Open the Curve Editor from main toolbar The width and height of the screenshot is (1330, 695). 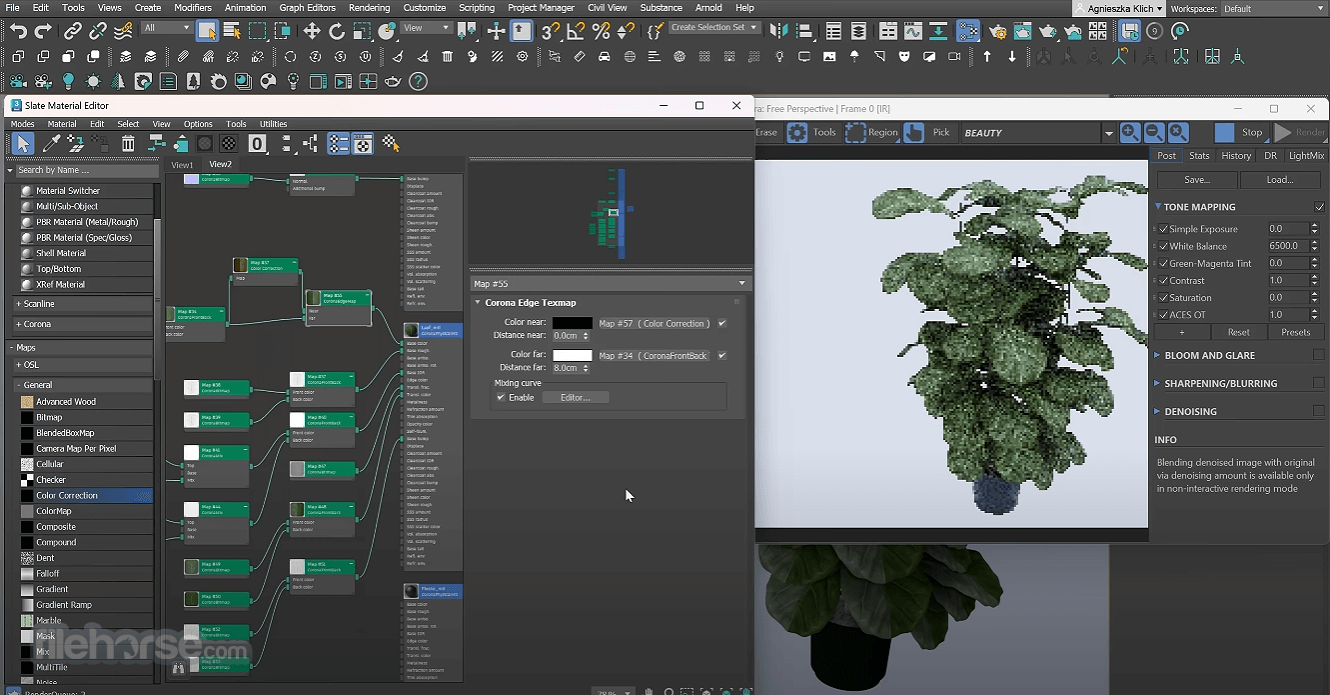(x=913, y=31)
